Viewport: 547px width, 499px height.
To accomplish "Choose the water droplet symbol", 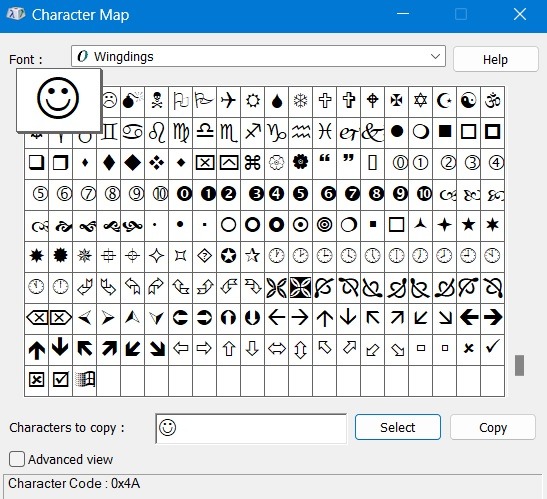I will [277, 101].
